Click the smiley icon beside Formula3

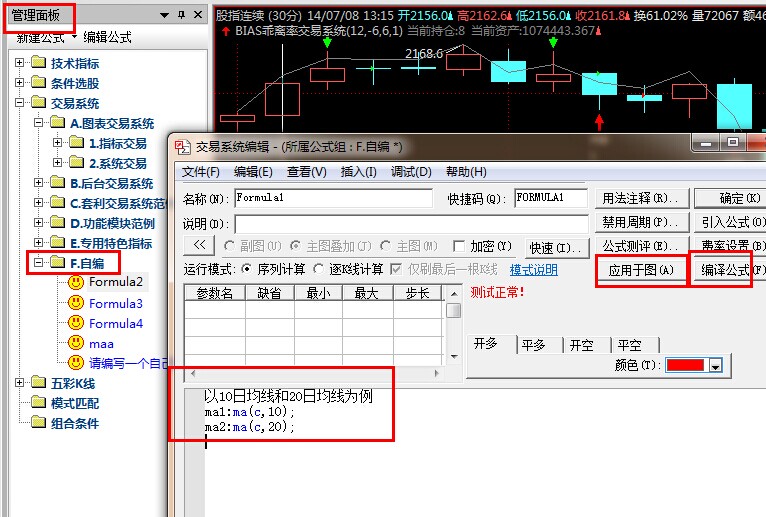[x=76, y=303]
